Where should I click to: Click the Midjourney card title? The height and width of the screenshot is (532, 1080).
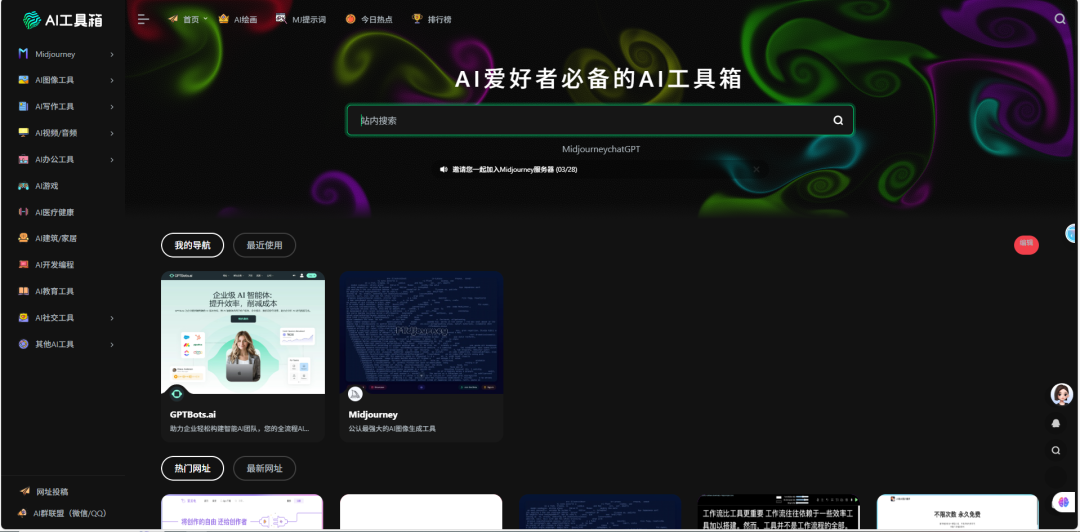point(373,415)
